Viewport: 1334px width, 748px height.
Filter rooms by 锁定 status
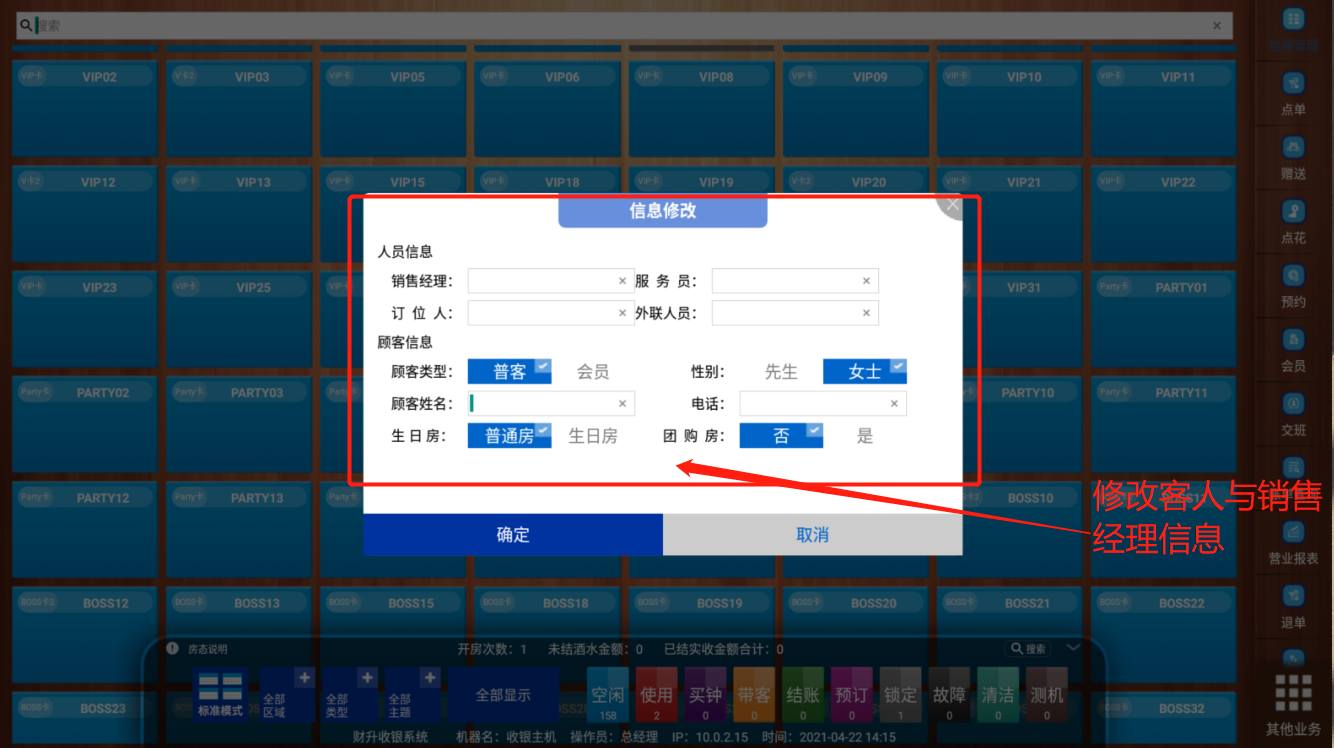(x=900, y=694)
